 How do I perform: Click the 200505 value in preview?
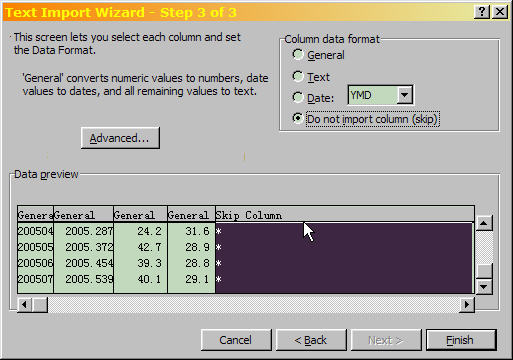(x=35, y=247)
